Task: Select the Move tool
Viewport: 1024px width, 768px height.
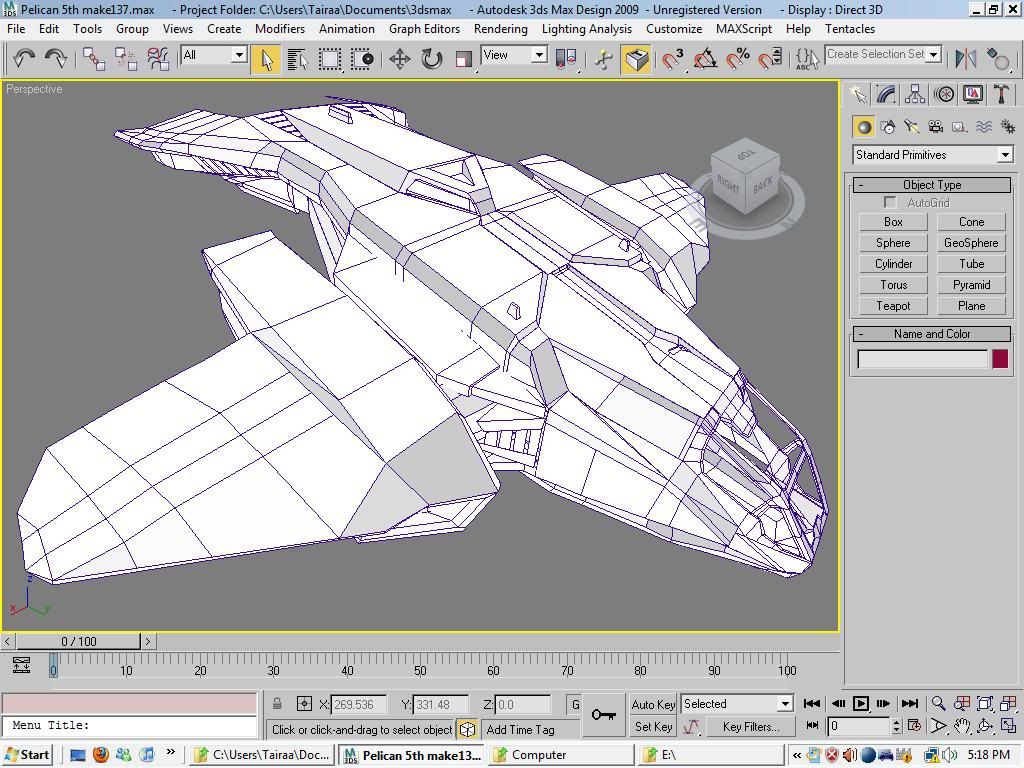Action: pyautogui.click(x=400, y=59)
